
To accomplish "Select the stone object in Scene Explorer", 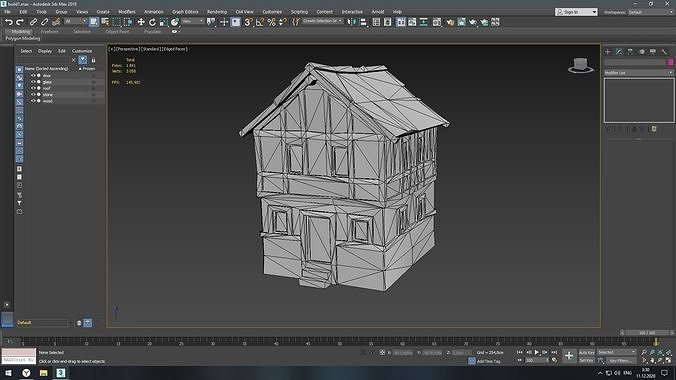I will (47, 94).
